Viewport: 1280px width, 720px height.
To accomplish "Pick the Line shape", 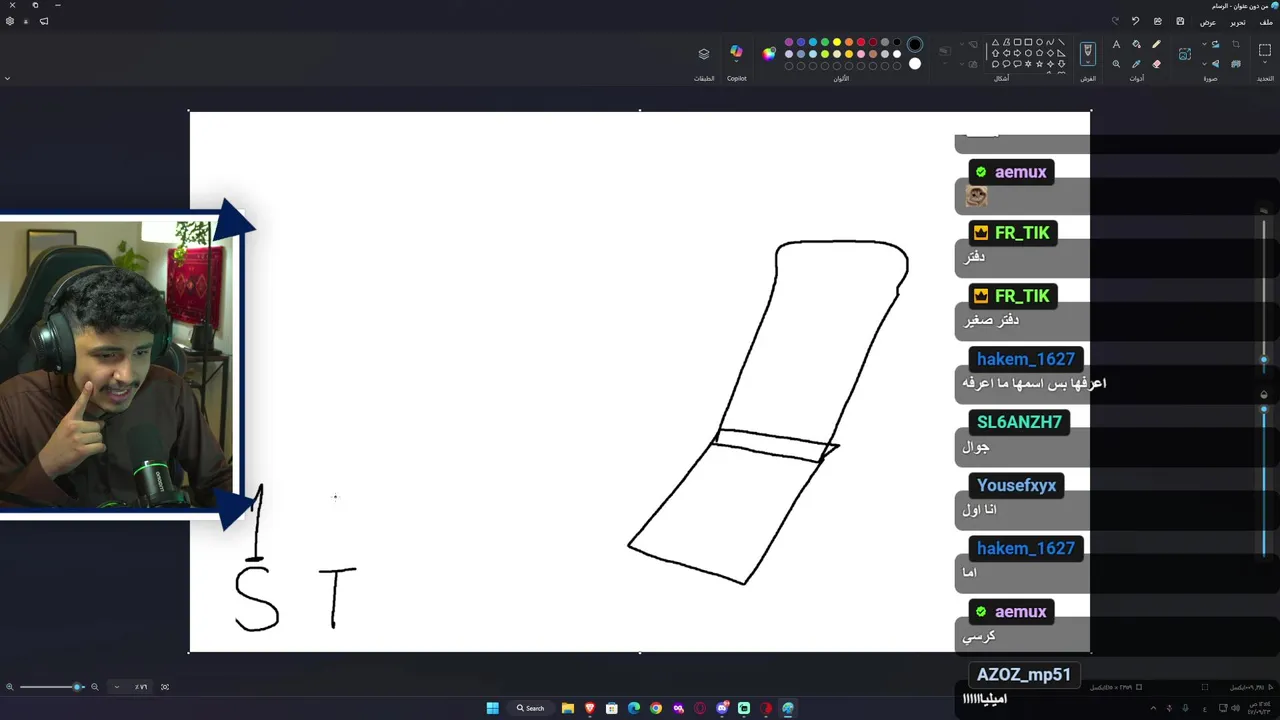I will coord(1062,42).
